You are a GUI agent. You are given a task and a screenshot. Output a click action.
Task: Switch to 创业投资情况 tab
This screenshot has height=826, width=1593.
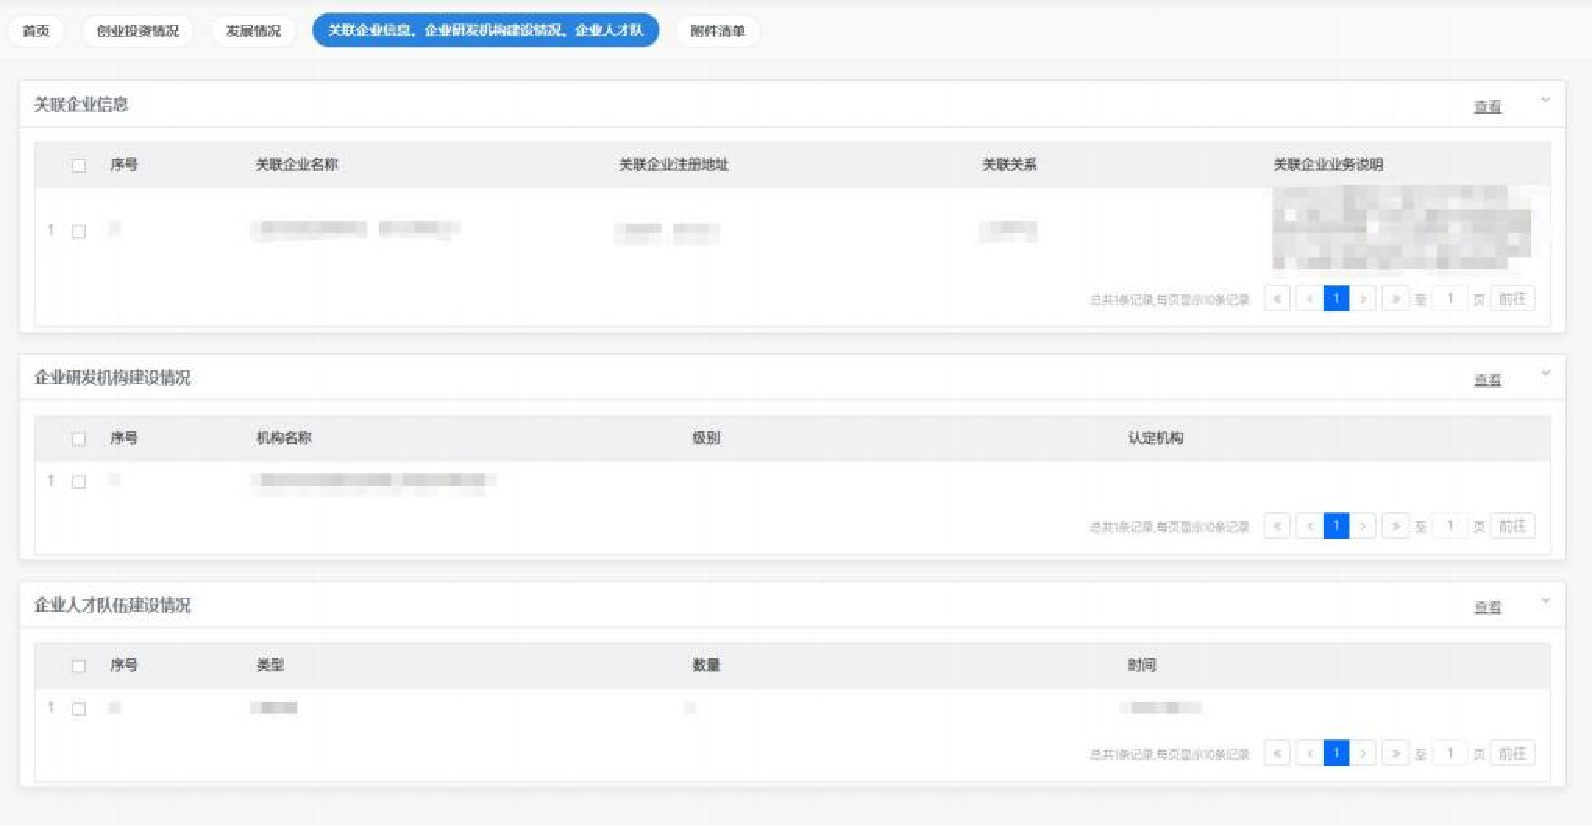pyautogui.click(x=138, y=31)
